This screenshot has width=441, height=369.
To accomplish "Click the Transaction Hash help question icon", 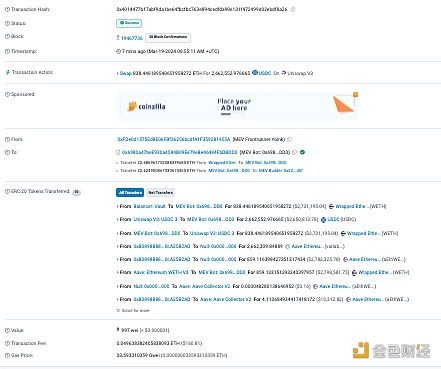I will point(7,9).
